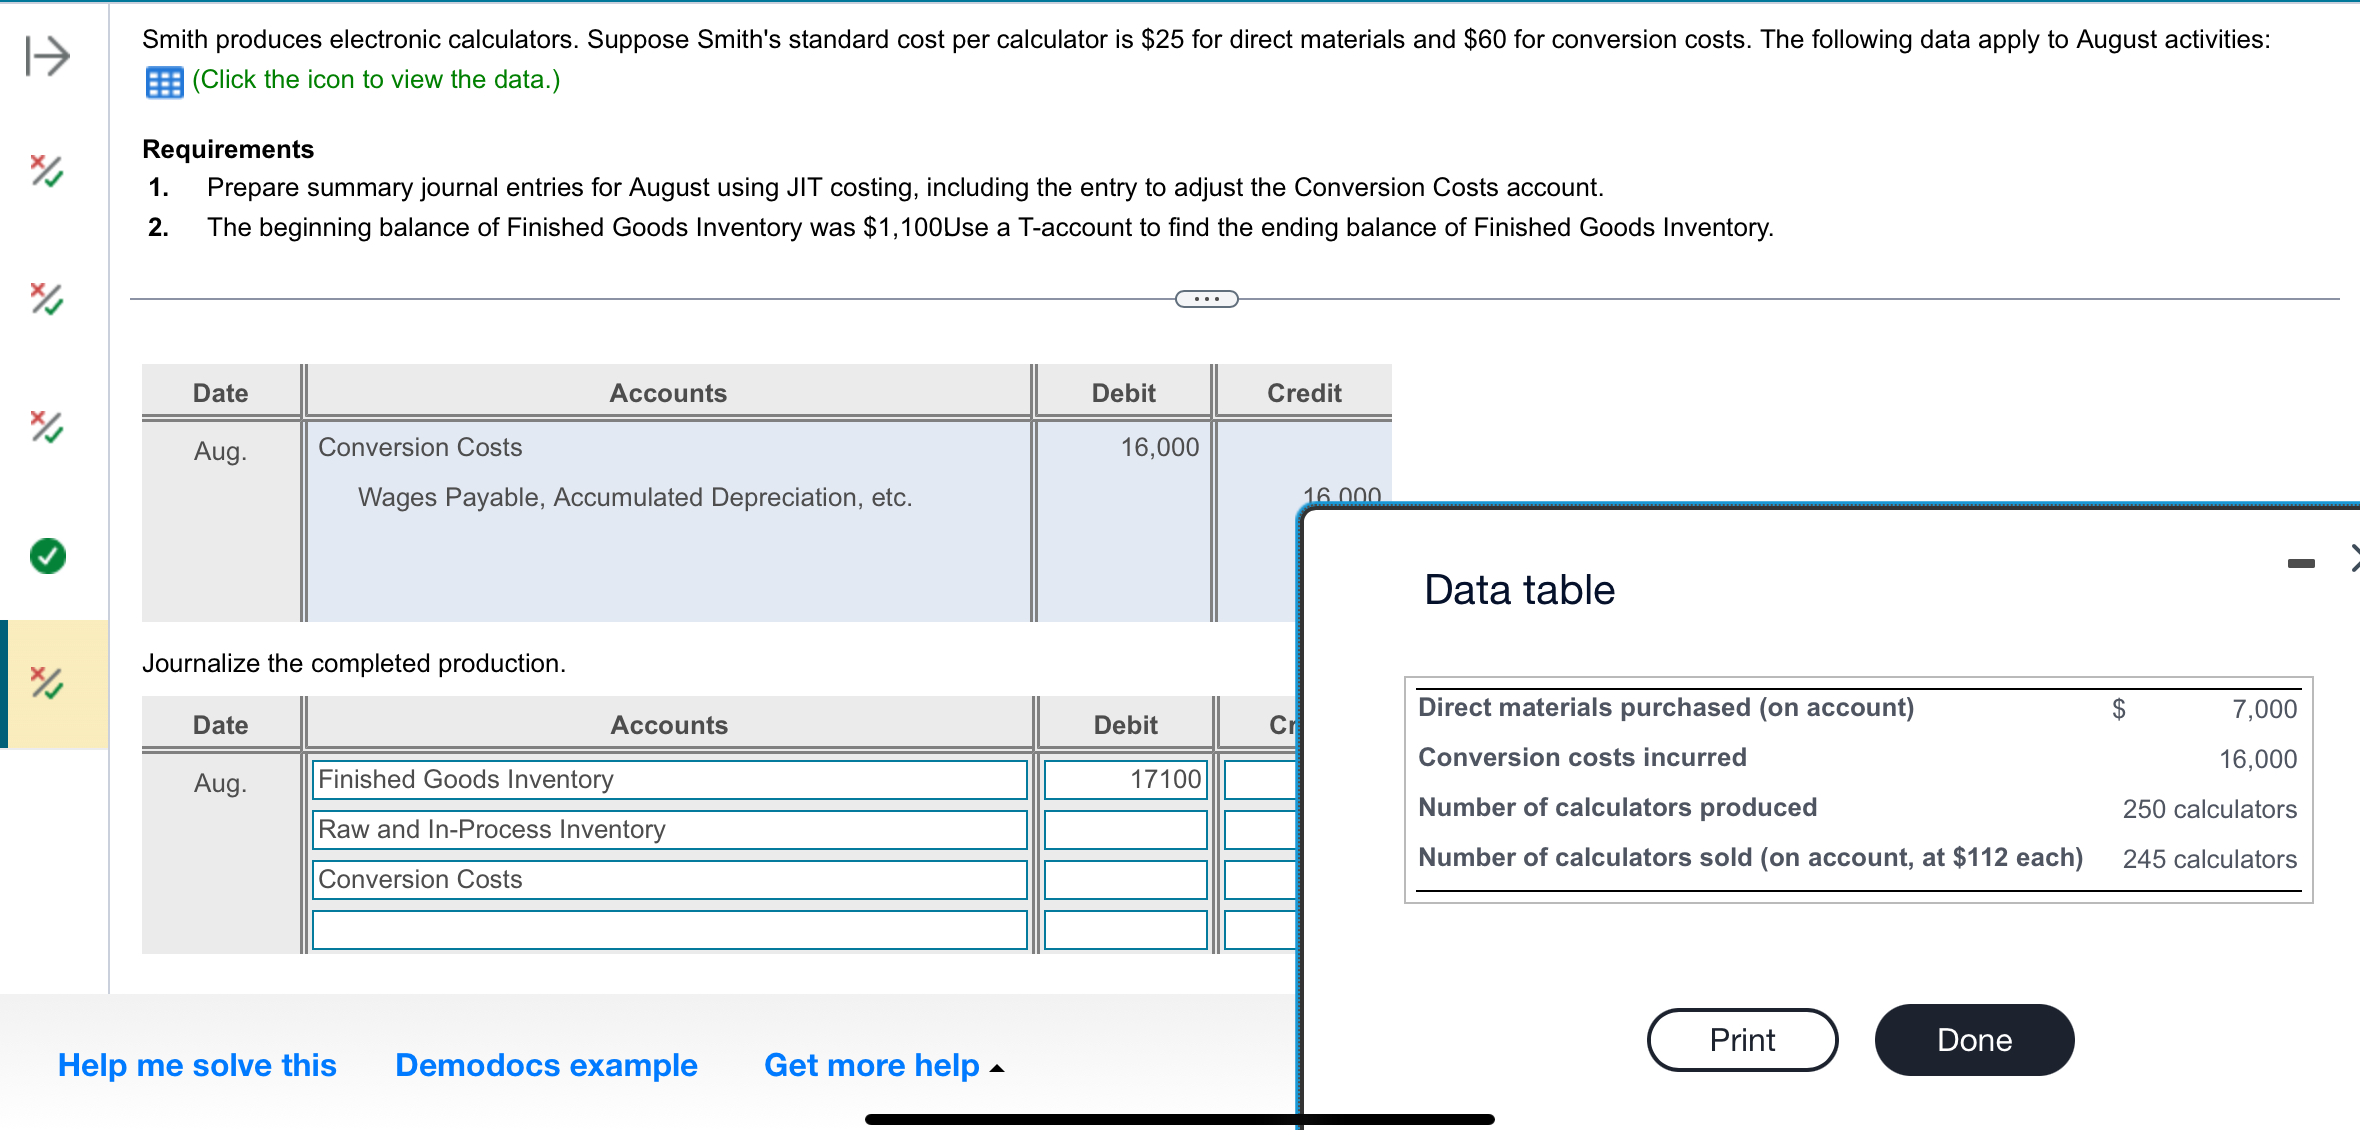2360x1139 pixels.
Task: Click the empty credit field beside Conversion Costs
Action: (1258, 880)
